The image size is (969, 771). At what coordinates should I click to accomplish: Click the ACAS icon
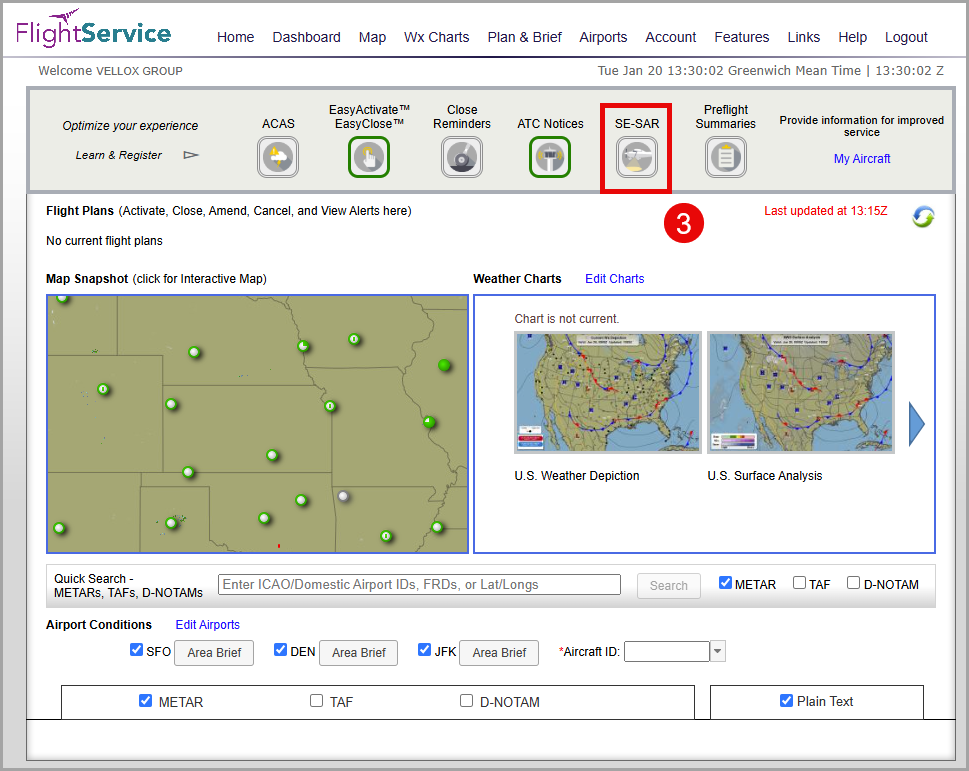click(x=278, y=158)
